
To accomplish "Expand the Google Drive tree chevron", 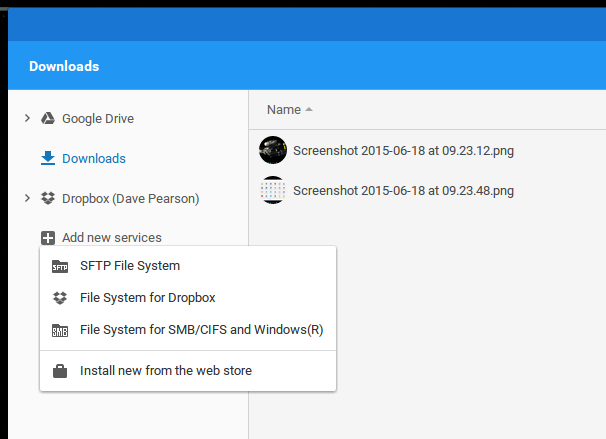I will [27, 118].
